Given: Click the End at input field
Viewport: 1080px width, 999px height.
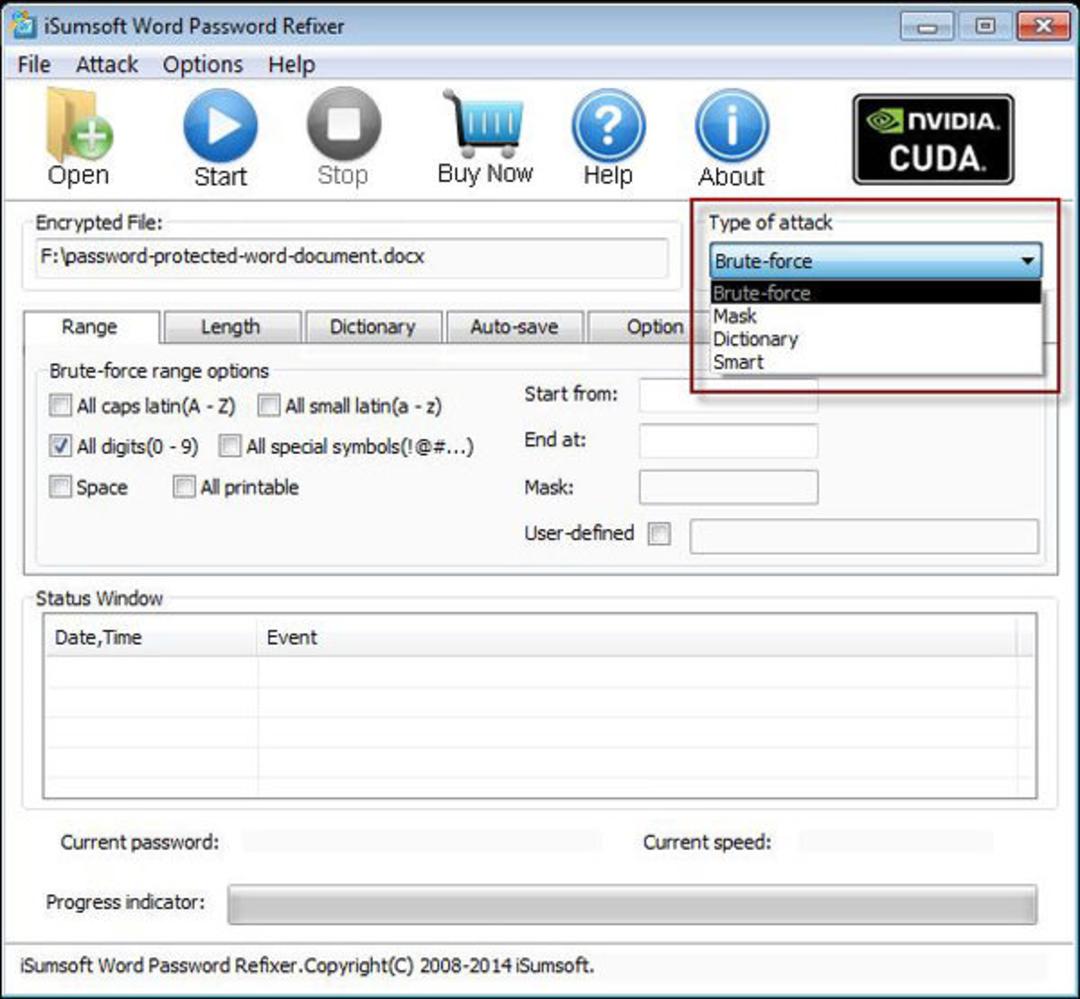Looking at the screenshot, I should [729, 441].
